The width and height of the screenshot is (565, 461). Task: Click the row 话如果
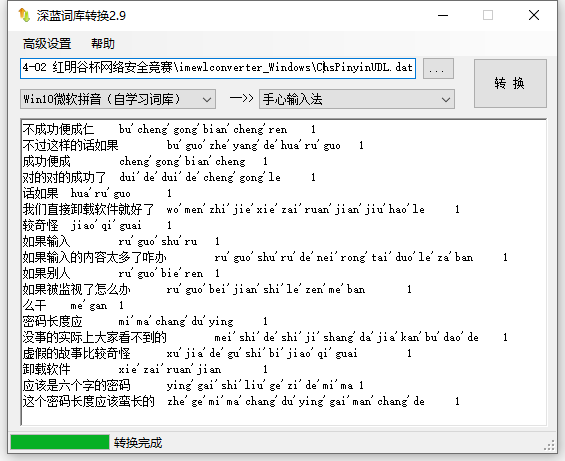(97, 193)
